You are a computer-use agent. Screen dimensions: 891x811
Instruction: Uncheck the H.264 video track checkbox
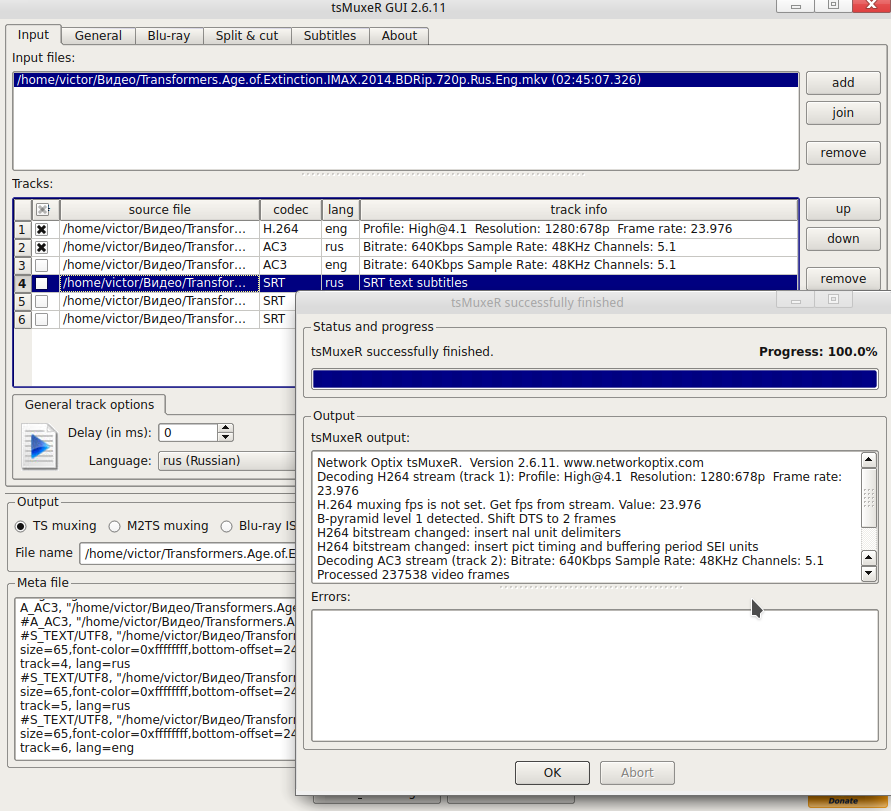tap(42, 229)
